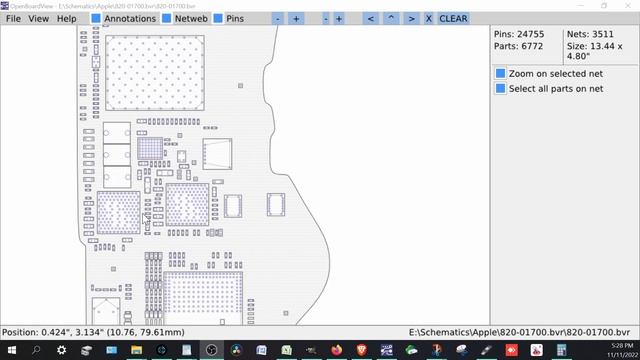This screenshot has width=640, height=360.
Task: Open the Windows Start menu
Action: click(12, 350)
